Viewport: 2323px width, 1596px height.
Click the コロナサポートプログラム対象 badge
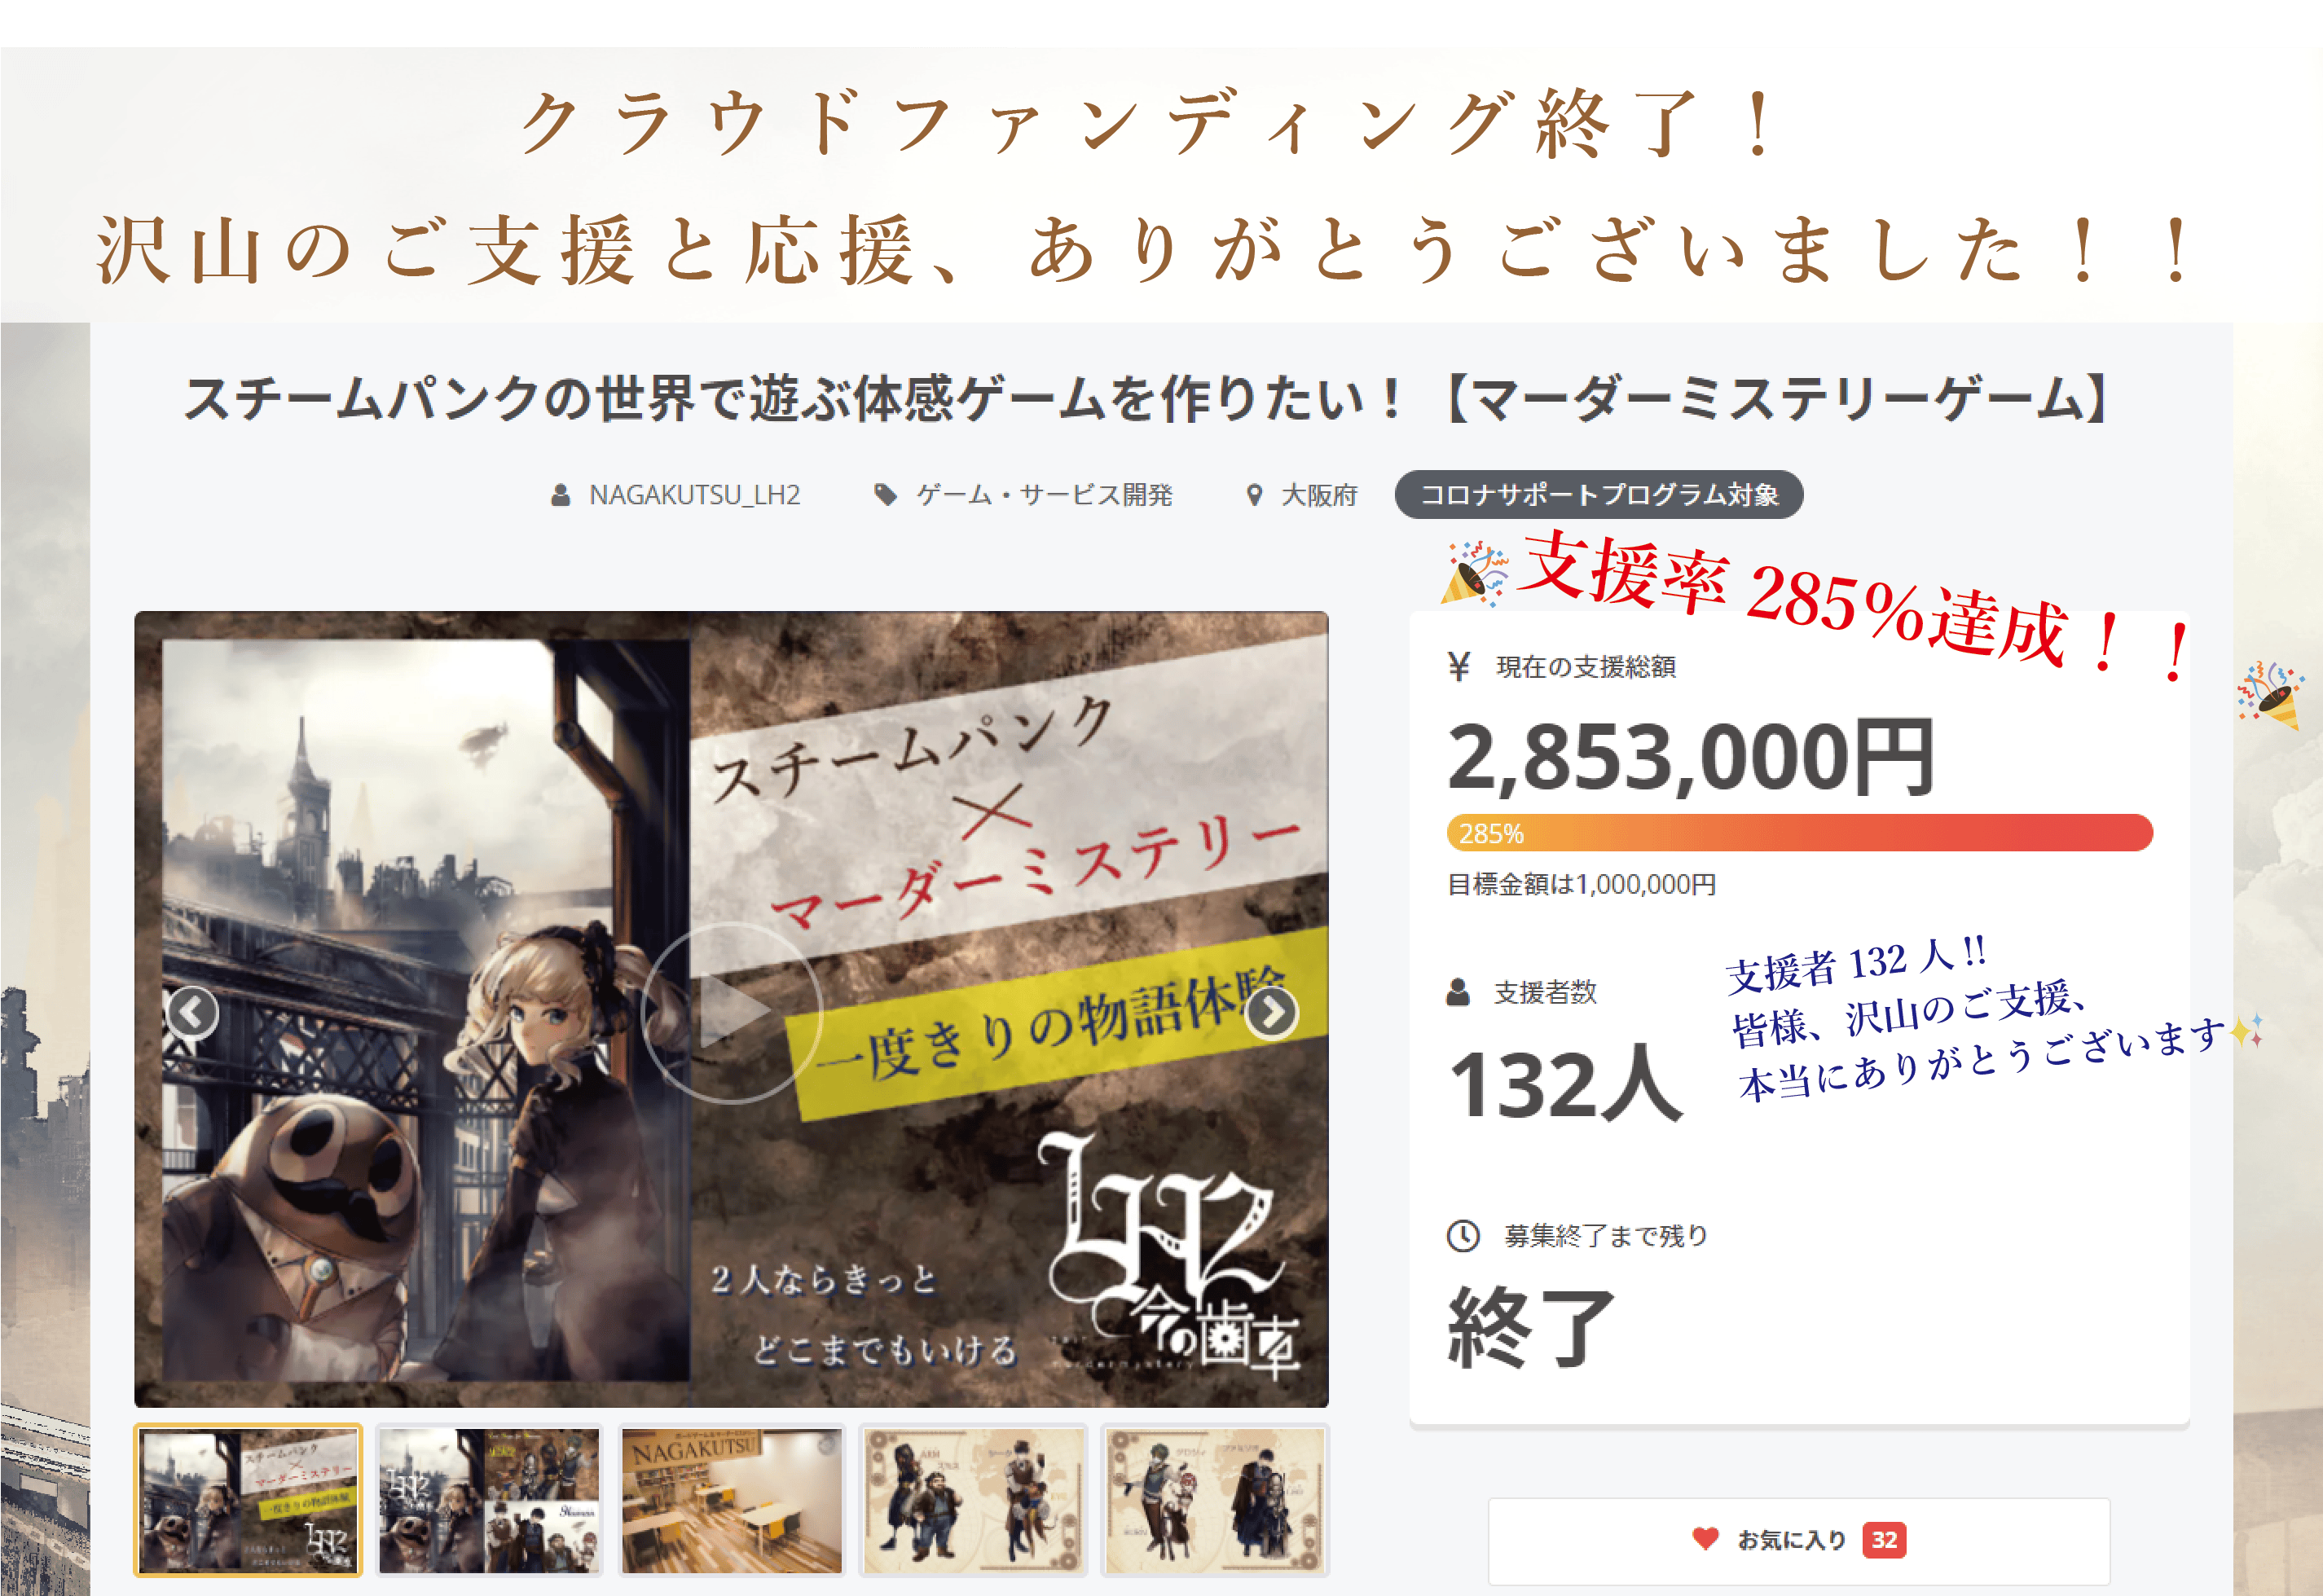1599,494
